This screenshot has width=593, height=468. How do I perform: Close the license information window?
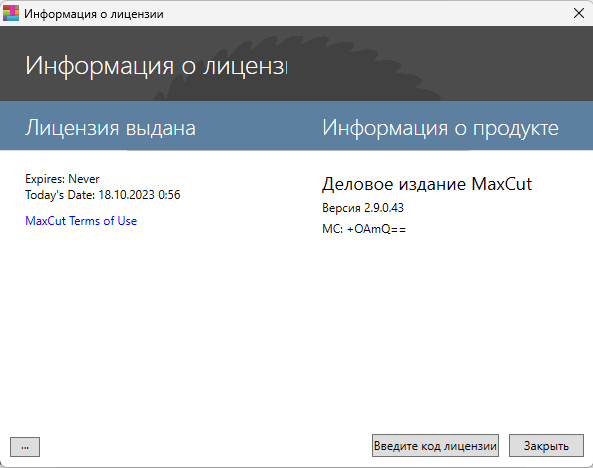point(579,13)
